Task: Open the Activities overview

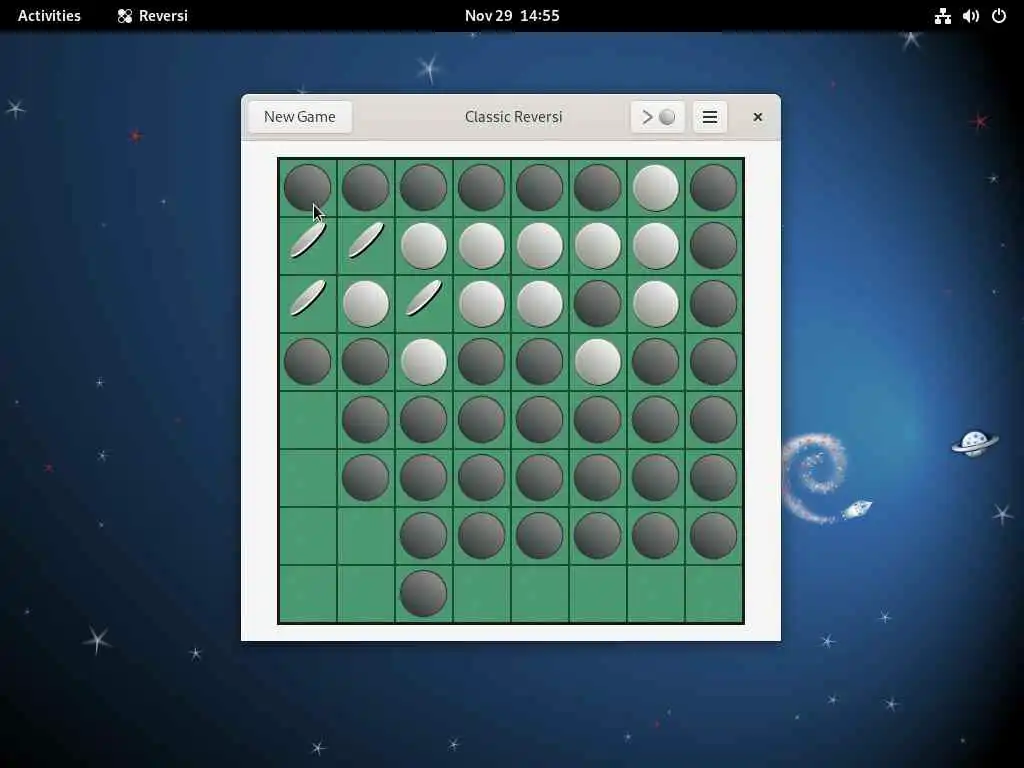Action: coord(49,16)
